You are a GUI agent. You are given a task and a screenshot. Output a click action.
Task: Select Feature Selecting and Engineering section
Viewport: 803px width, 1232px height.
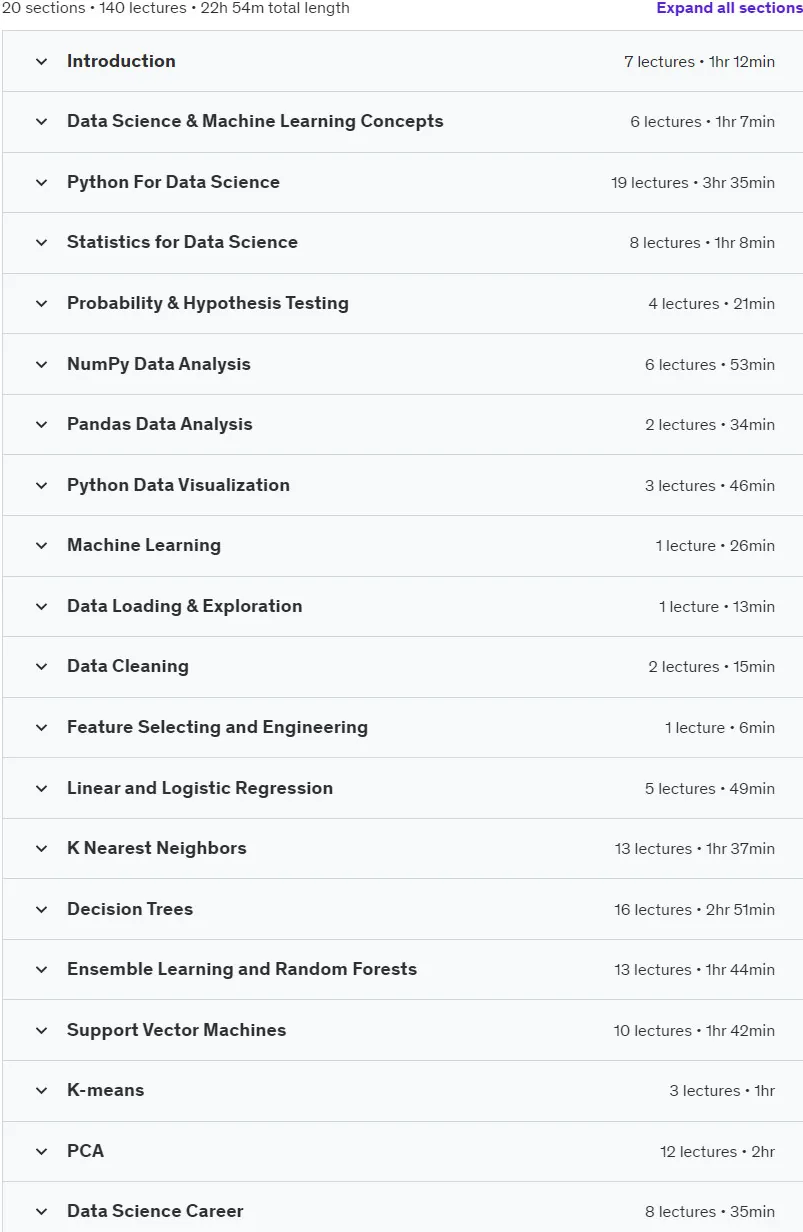(x=403, y=728)
